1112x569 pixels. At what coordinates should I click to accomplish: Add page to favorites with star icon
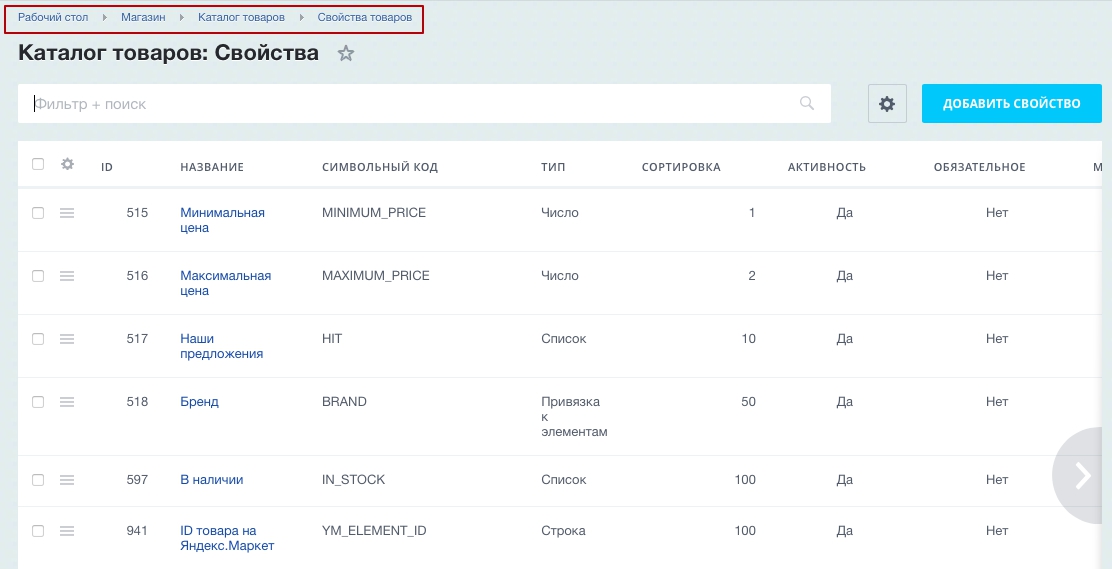[x=346, y=54]
